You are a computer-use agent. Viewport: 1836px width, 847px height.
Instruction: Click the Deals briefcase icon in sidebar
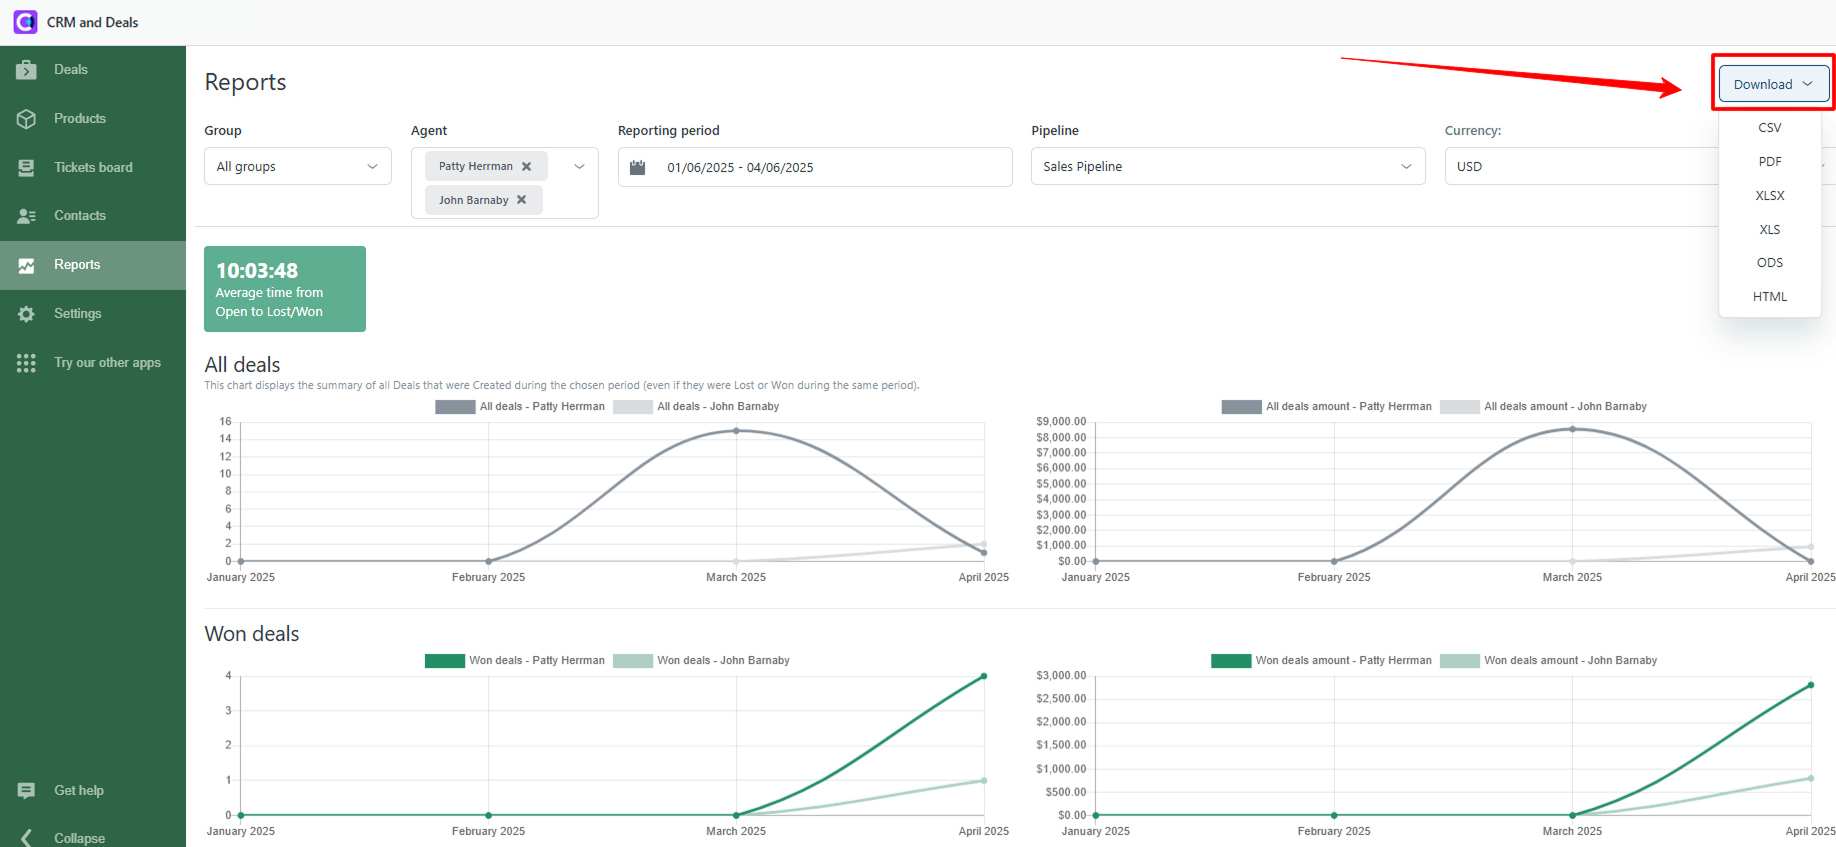27,70
